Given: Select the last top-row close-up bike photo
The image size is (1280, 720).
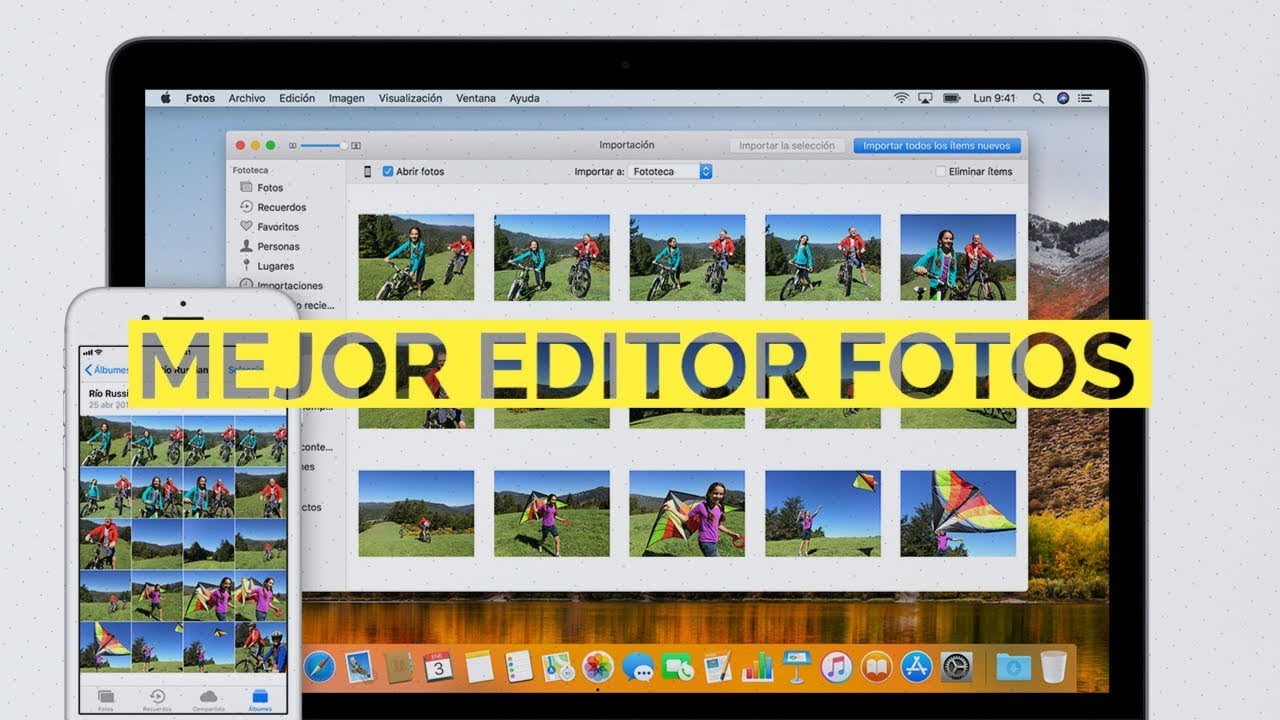Looking at the screenshot, I should click(958, 257).
